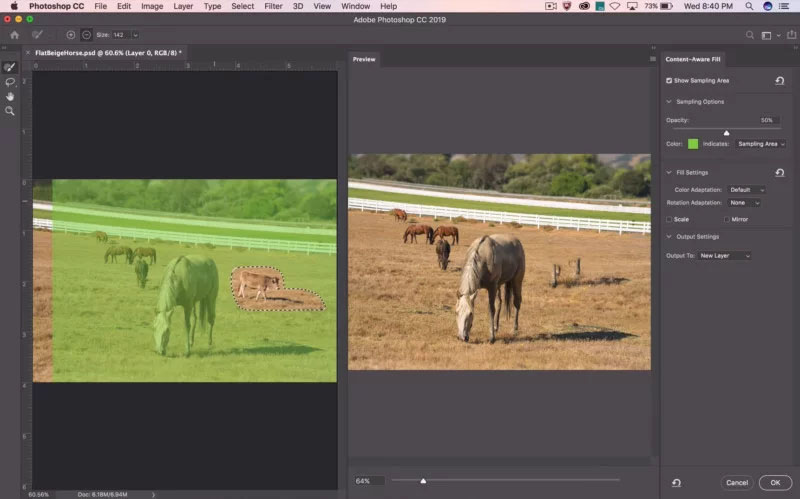This screenshot has width=800, height=499.
Task: Click the green sampling color swatch
Action: pyautogui.click(x=693, y=144)
